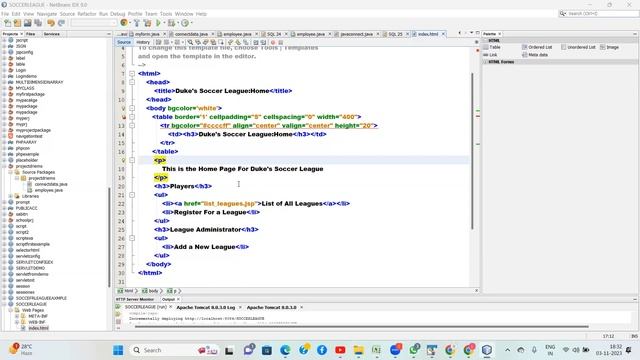Switch to the Files tab

(31, 34)
